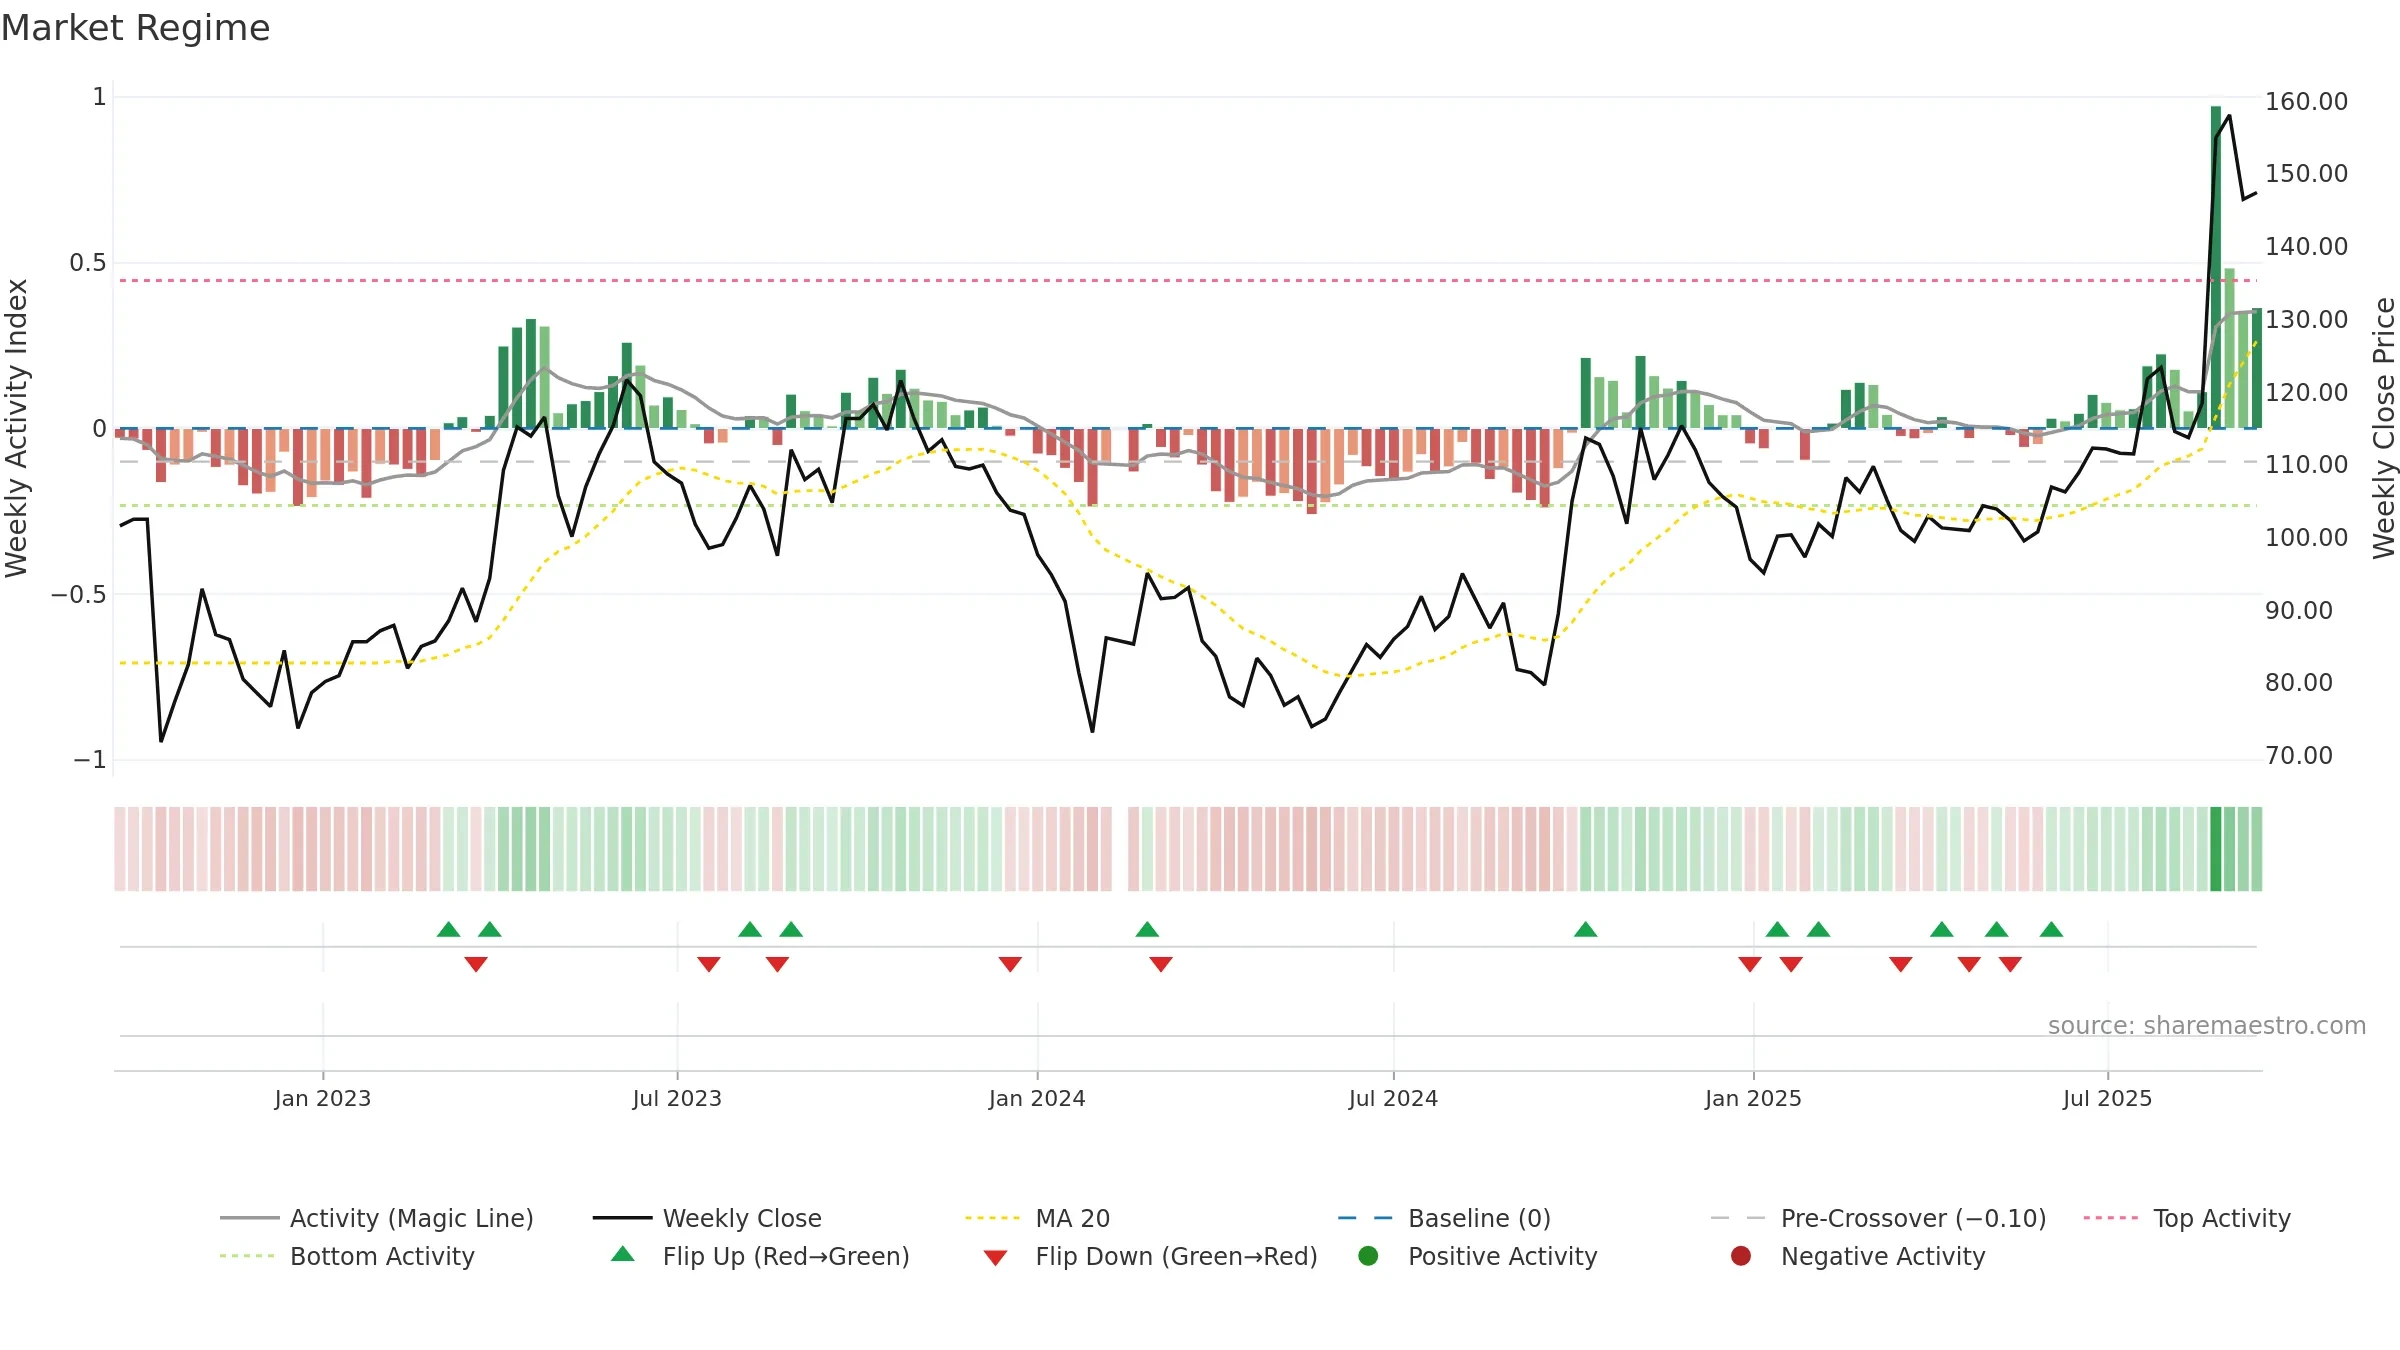Click the red Flip Down triangle in legend

(995, 1258)
